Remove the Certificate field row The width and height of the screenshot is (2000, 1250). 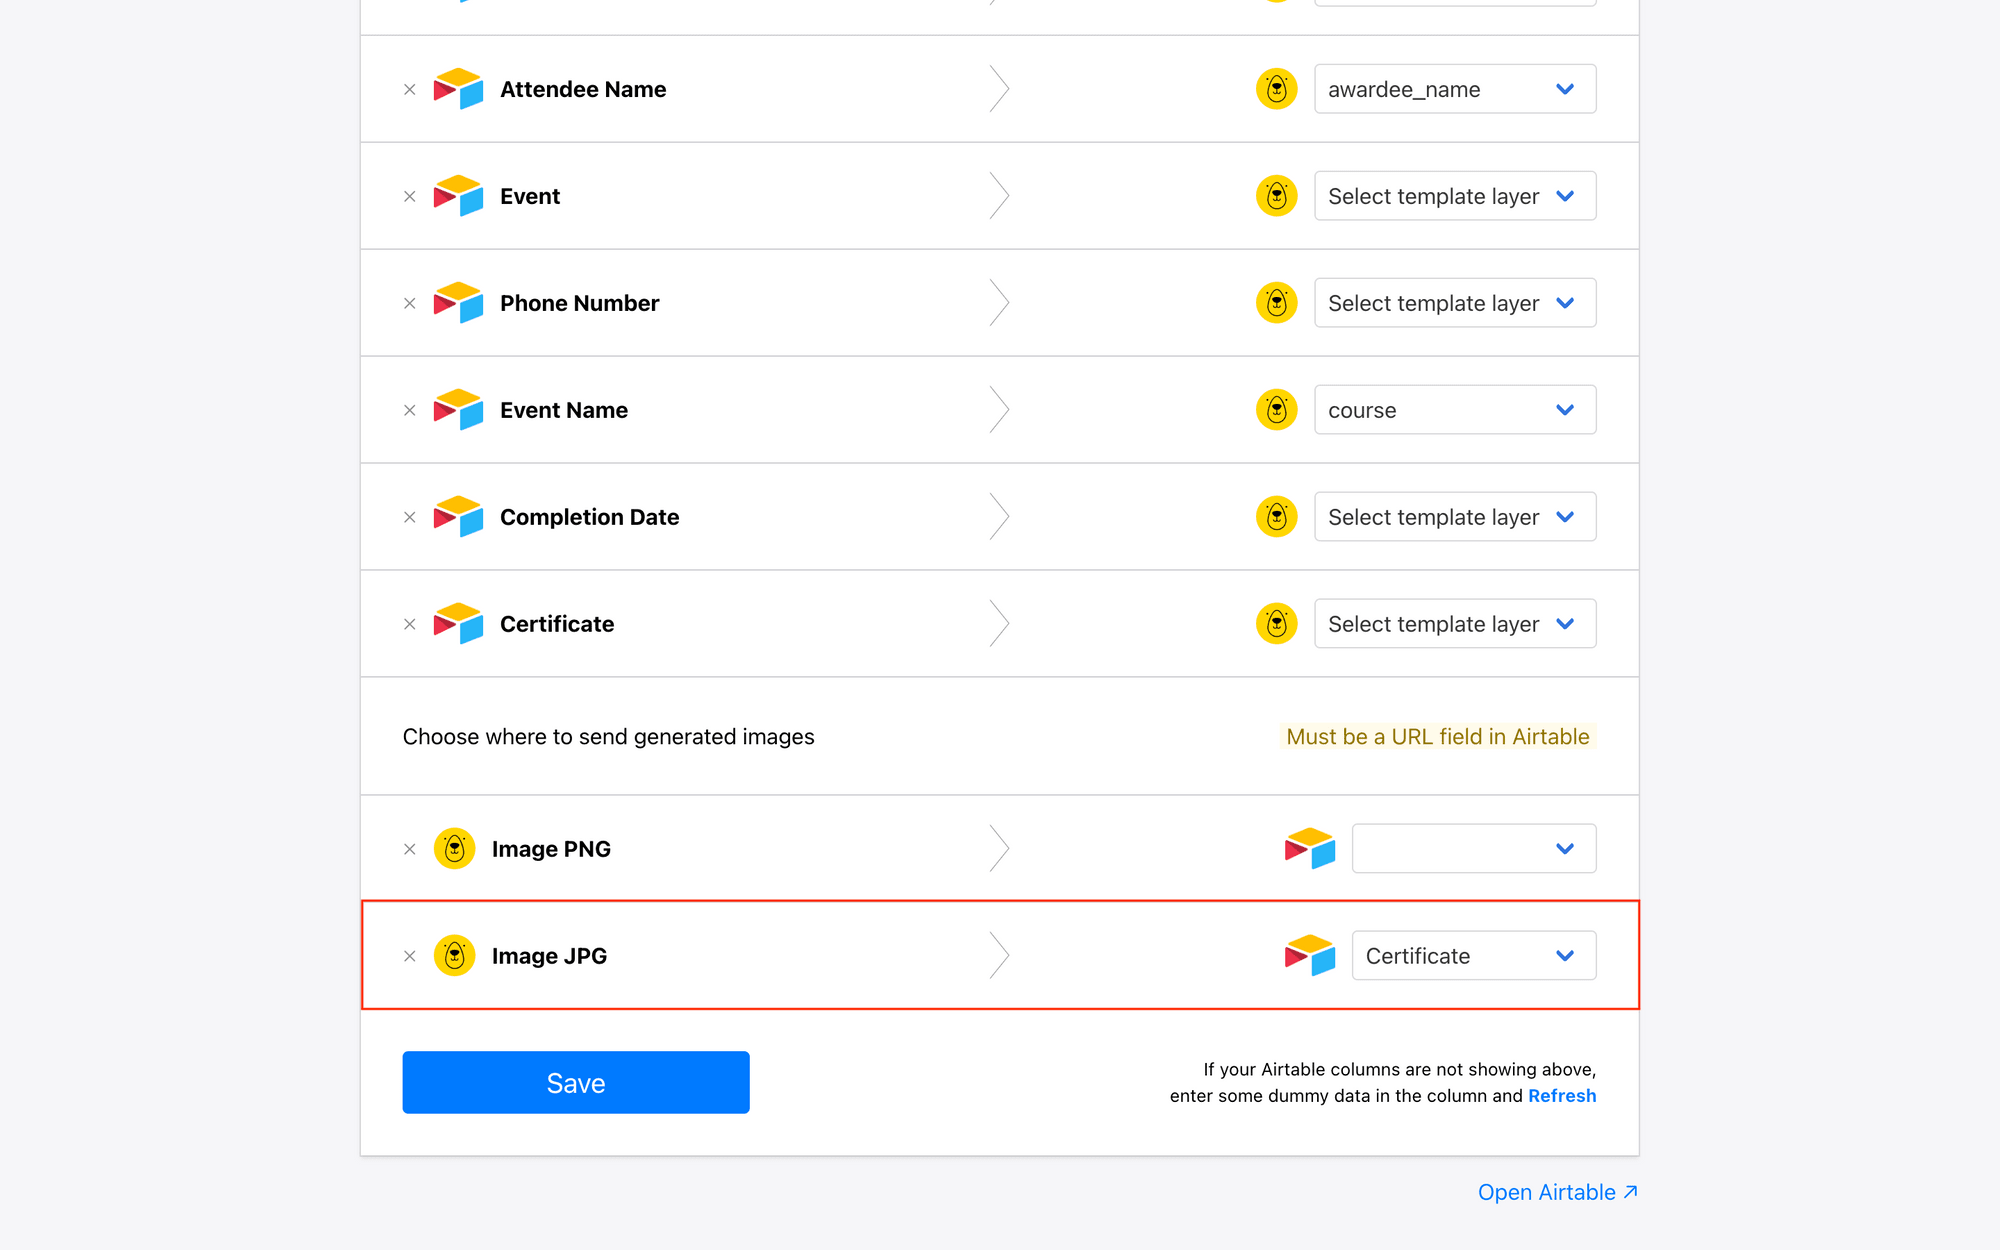pos(410,625)
